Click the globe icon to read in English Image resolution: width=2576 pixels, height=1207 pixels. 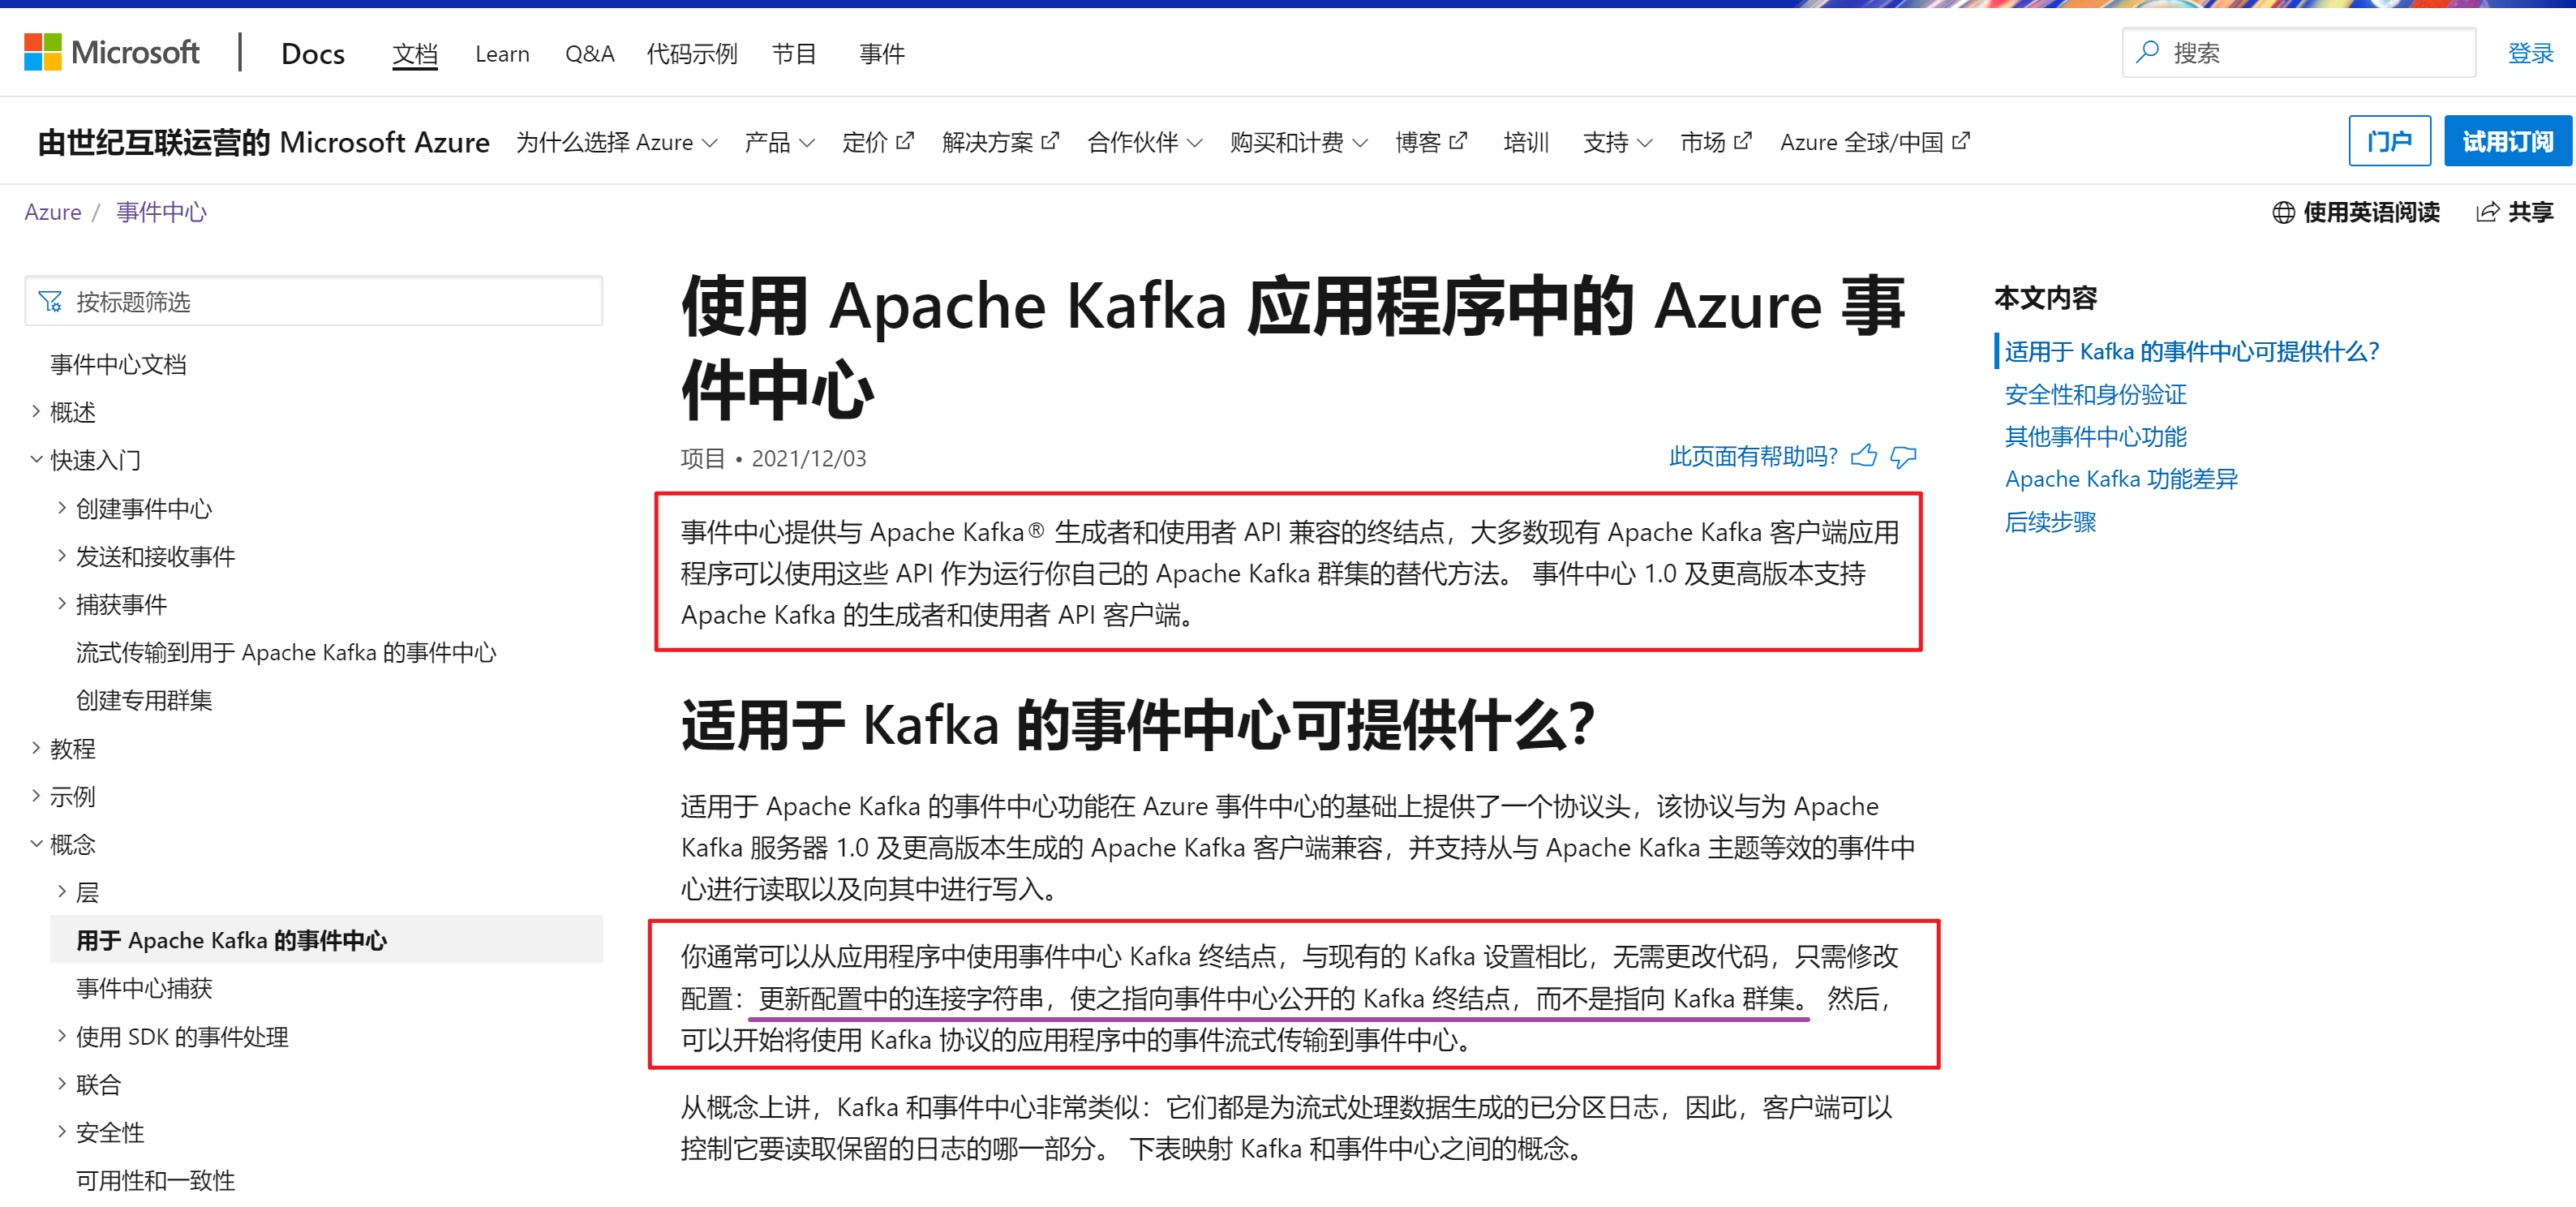pyautogui.click(x=2283, y=212)
